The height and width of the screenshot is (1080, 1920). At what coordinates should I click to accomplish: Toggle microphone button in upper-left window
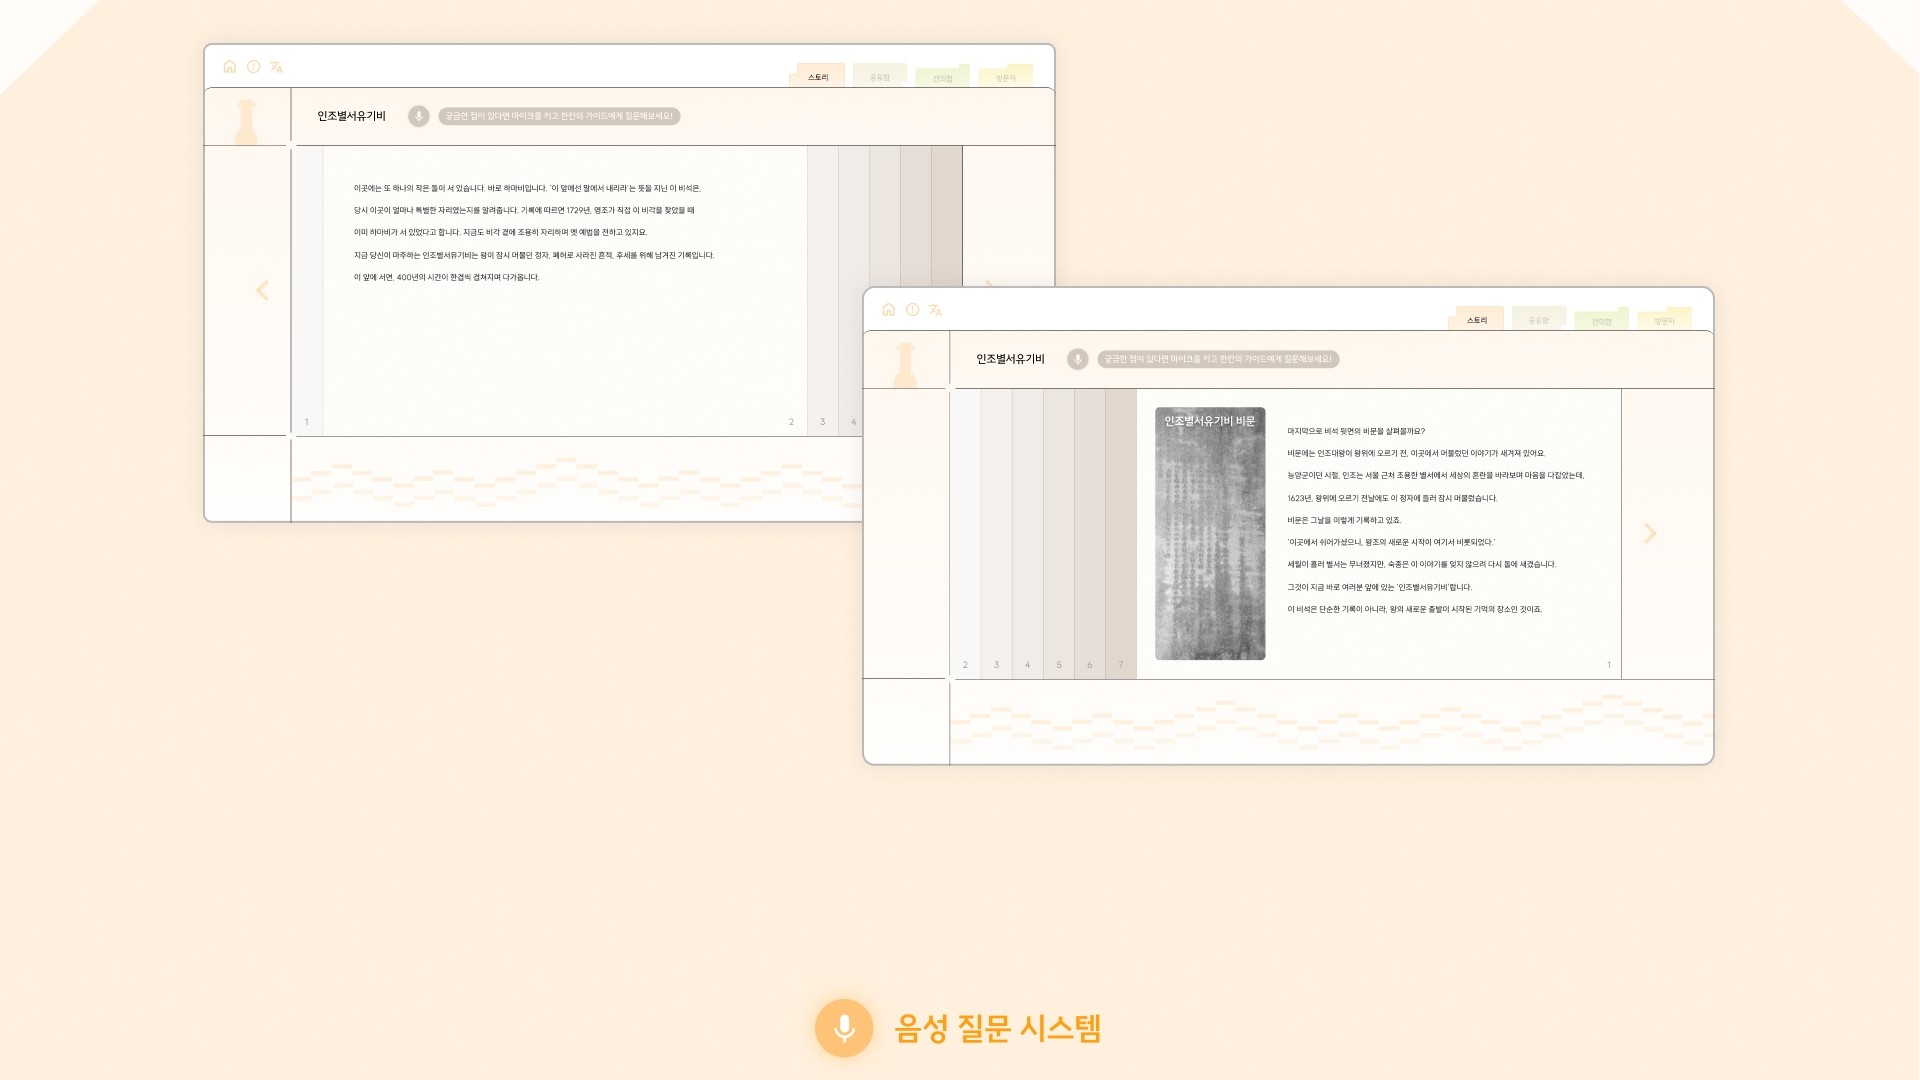[x=419, y=116]
